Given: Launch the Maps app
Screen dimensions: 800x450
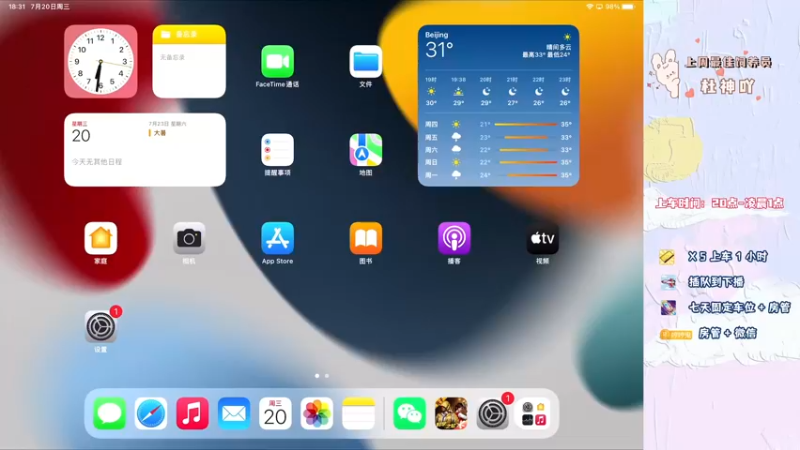Looking at the screenshot, I should pos(365,150).
